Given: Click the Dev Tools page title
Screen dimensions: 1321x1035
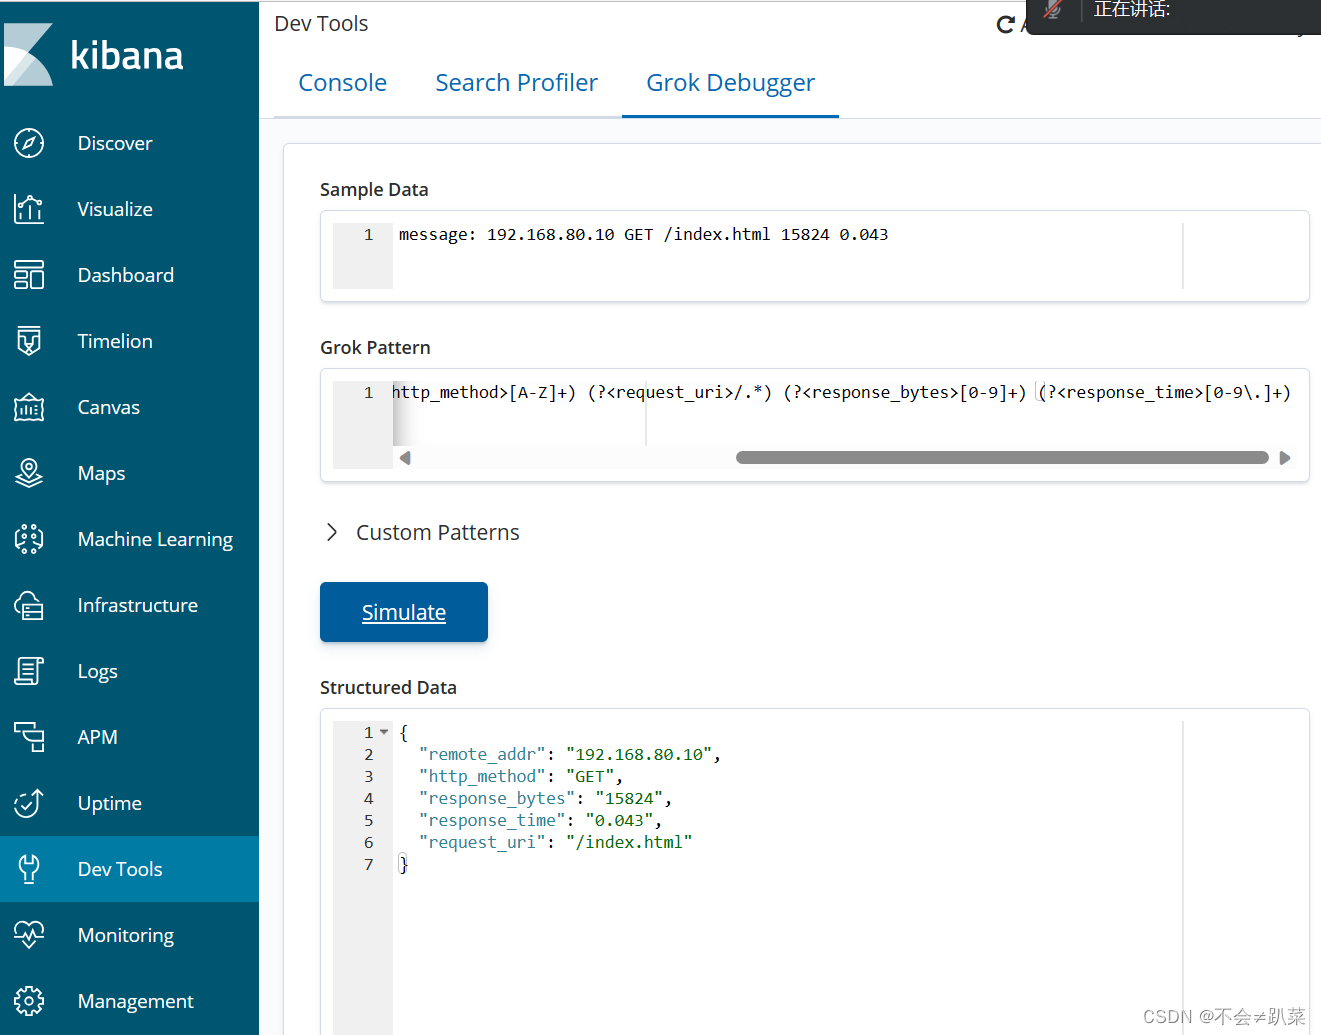Looking at the screenshot, I should [321, 24].
